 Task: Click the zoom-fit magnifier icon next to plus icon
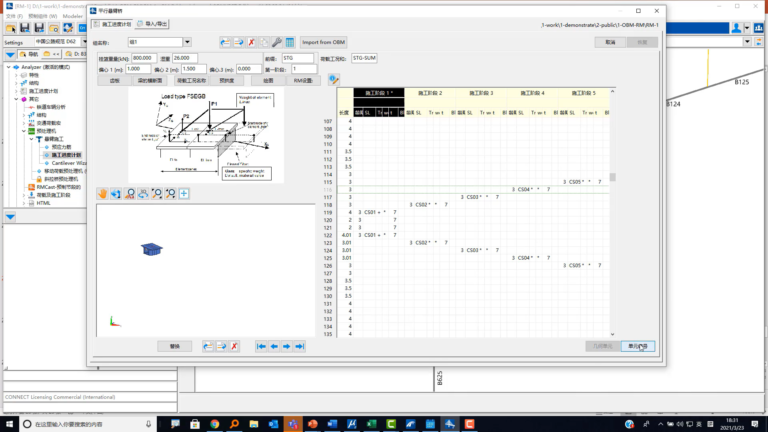170,193
